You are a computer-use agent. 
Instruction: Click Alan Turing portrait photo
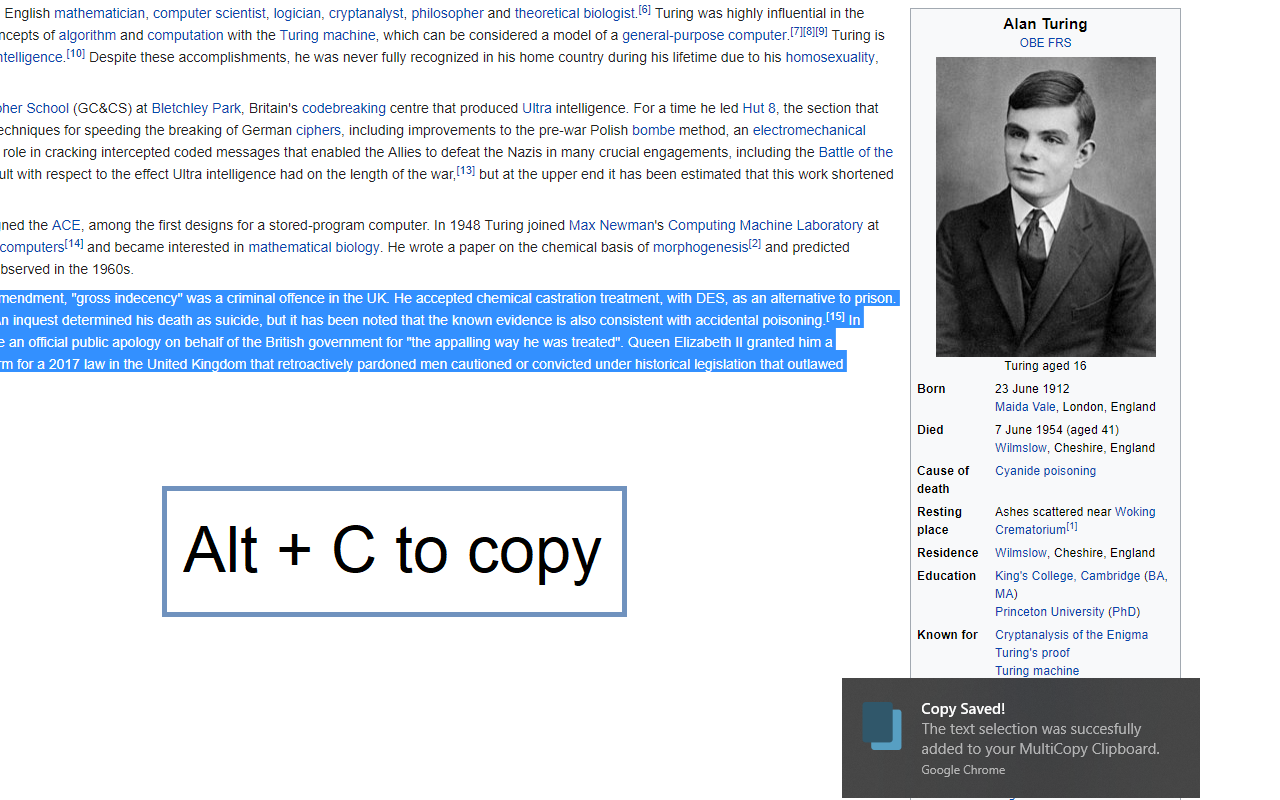point(1045,207)
